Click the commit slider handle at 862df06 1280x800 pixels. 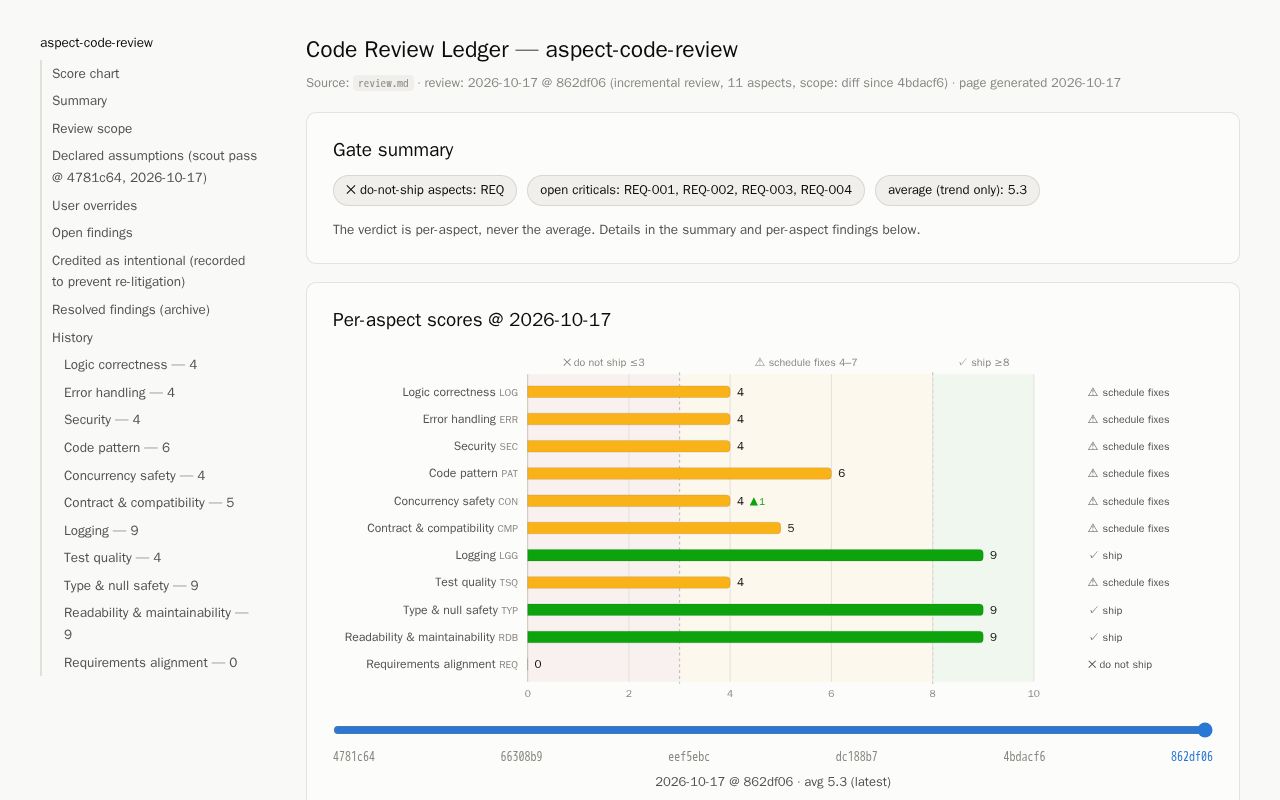click(x=1205, y=730)
